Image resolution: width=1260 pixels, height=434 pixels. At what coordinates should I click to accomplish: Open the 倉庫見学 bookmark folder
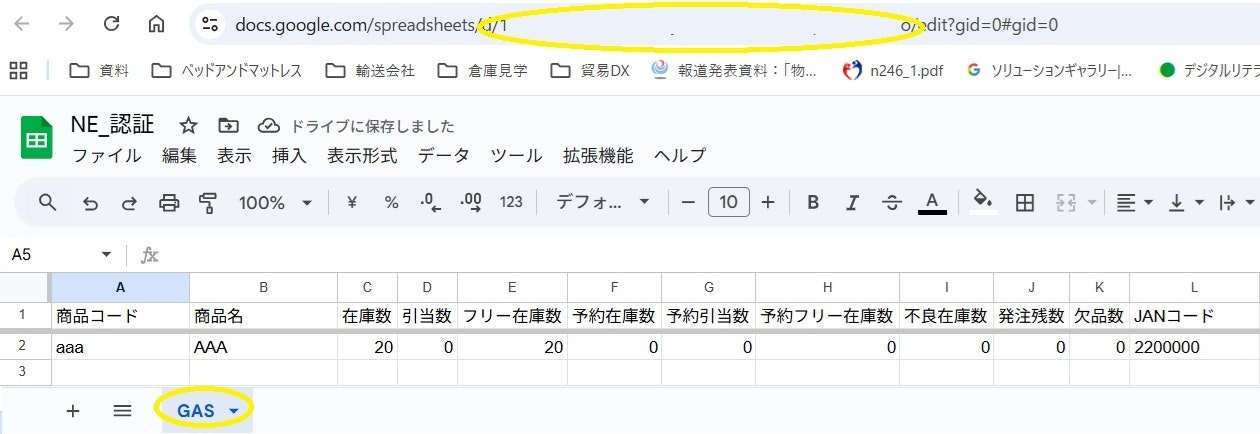(484, 70)
